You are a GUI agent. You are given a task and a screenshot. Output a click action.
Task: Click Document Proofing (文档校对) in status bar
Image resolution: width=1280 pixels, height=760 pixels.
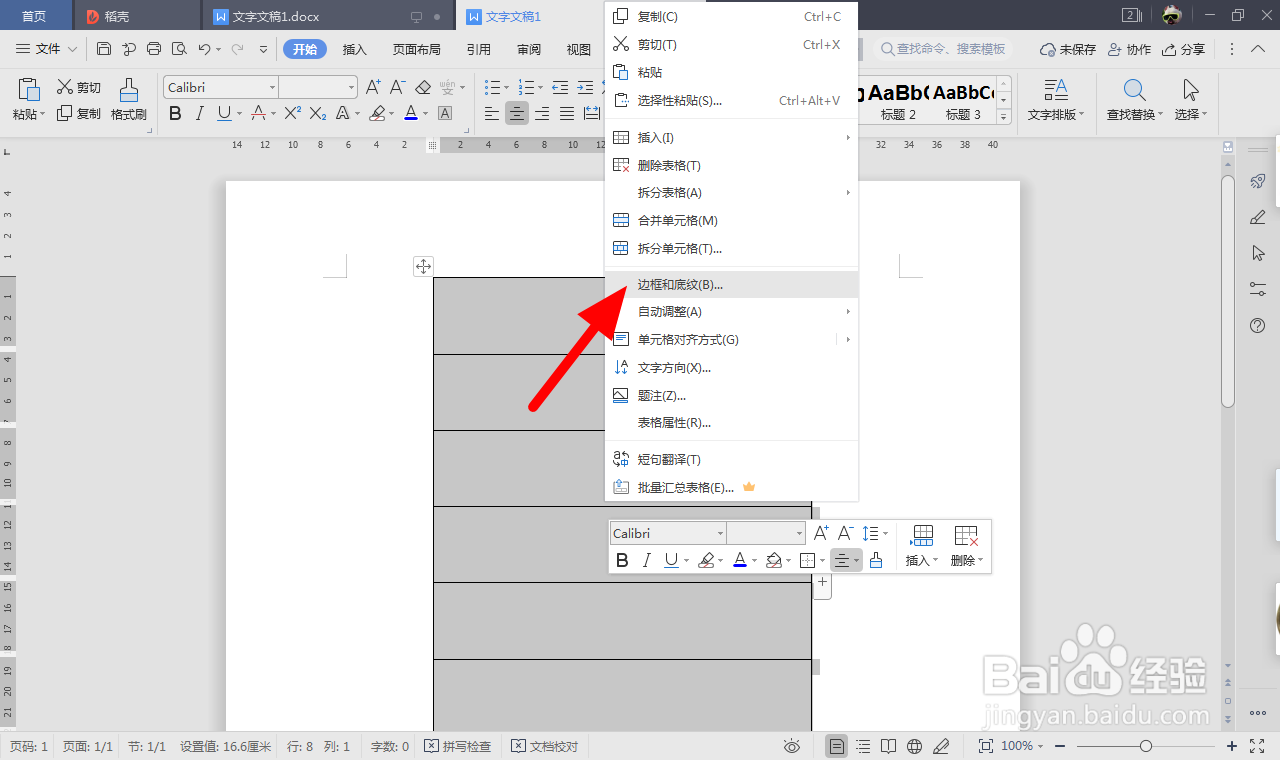point(545,746)
